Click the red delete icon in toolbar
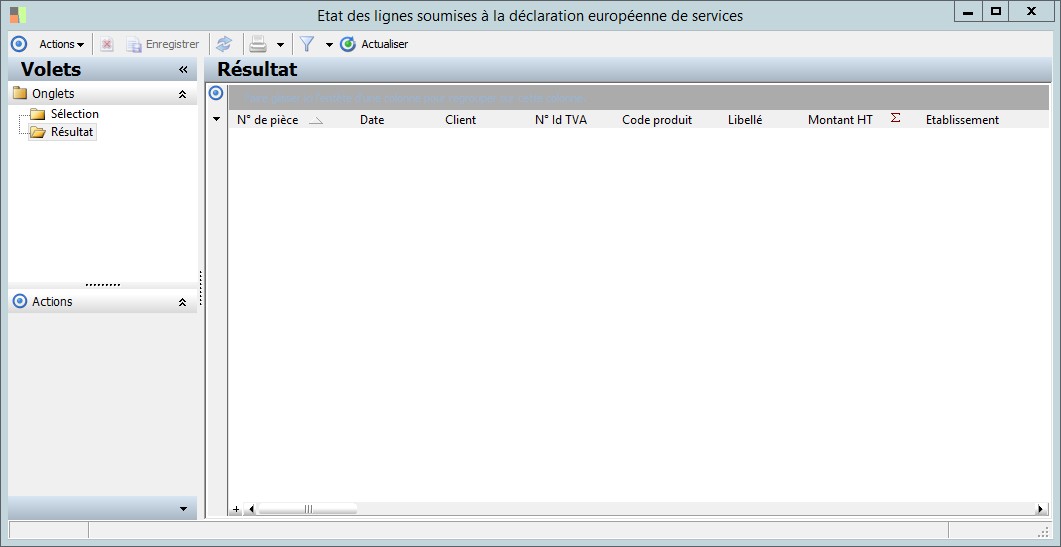This screenshot has height=547, width=1061. 106,44
